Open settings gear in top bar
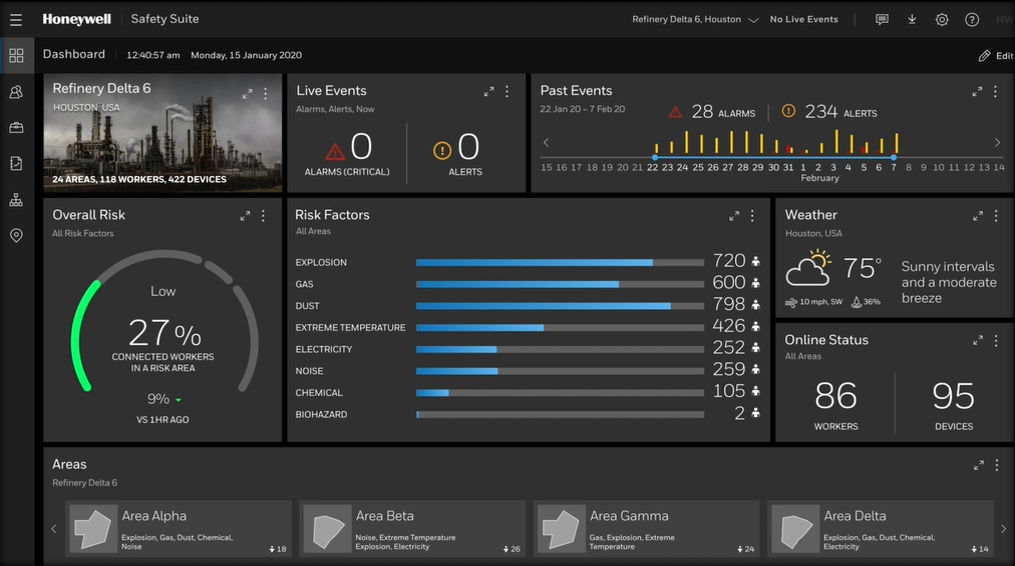The width and height of the screenshot is (1015, 566). pos(942,19)
